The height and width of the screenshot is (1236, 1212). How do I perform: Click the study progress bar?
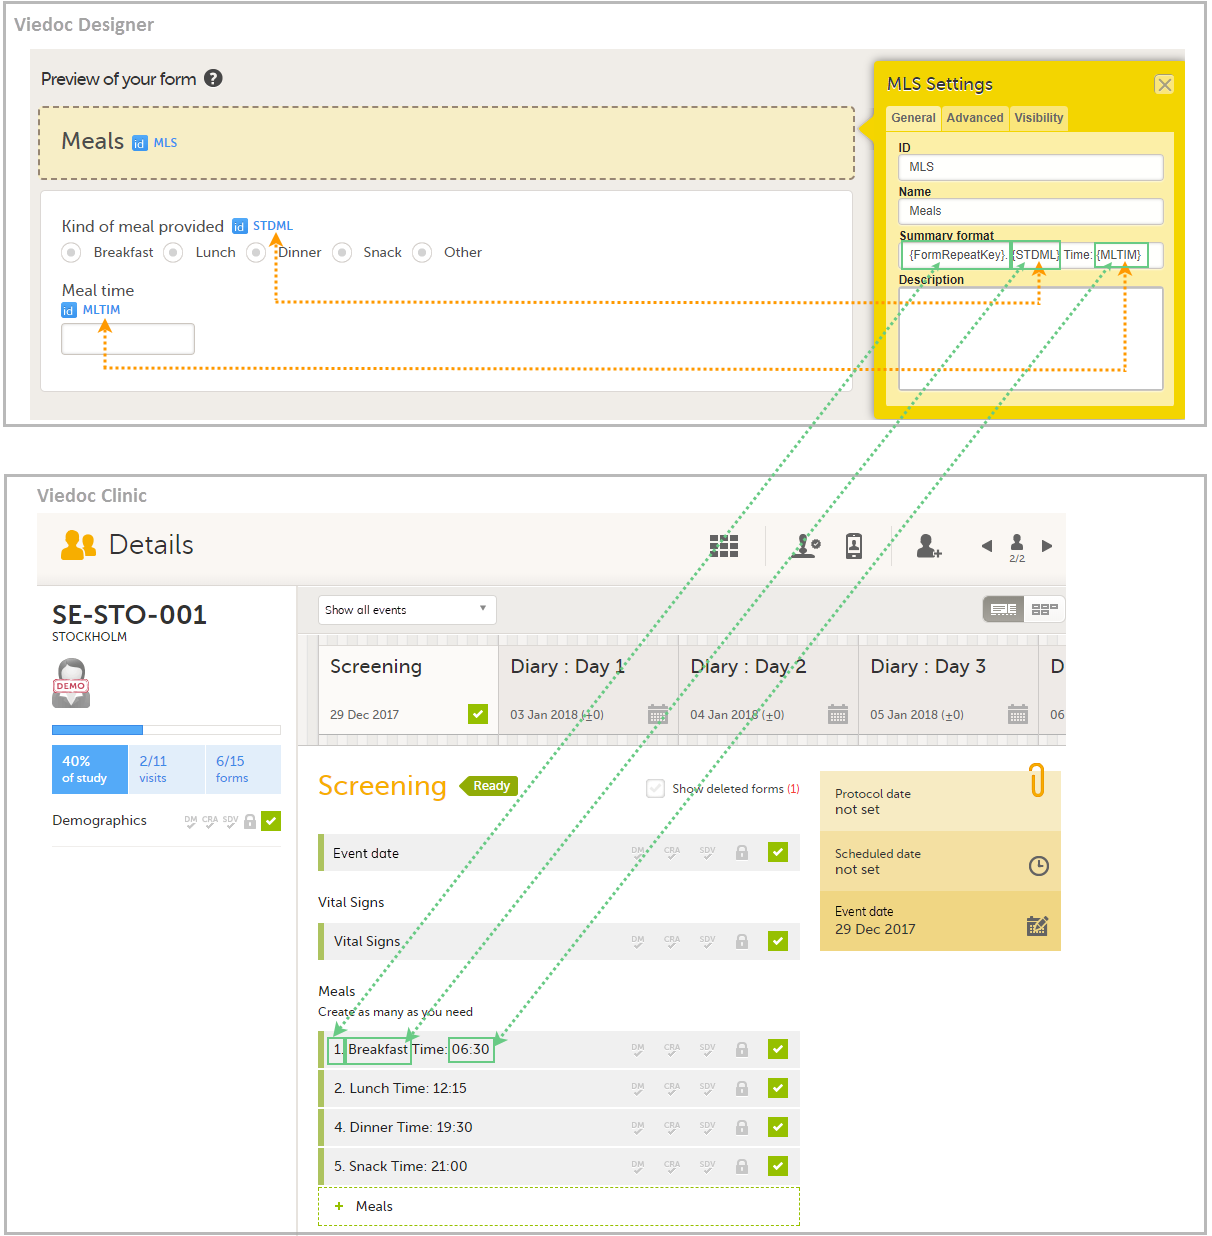click(166, 730)
